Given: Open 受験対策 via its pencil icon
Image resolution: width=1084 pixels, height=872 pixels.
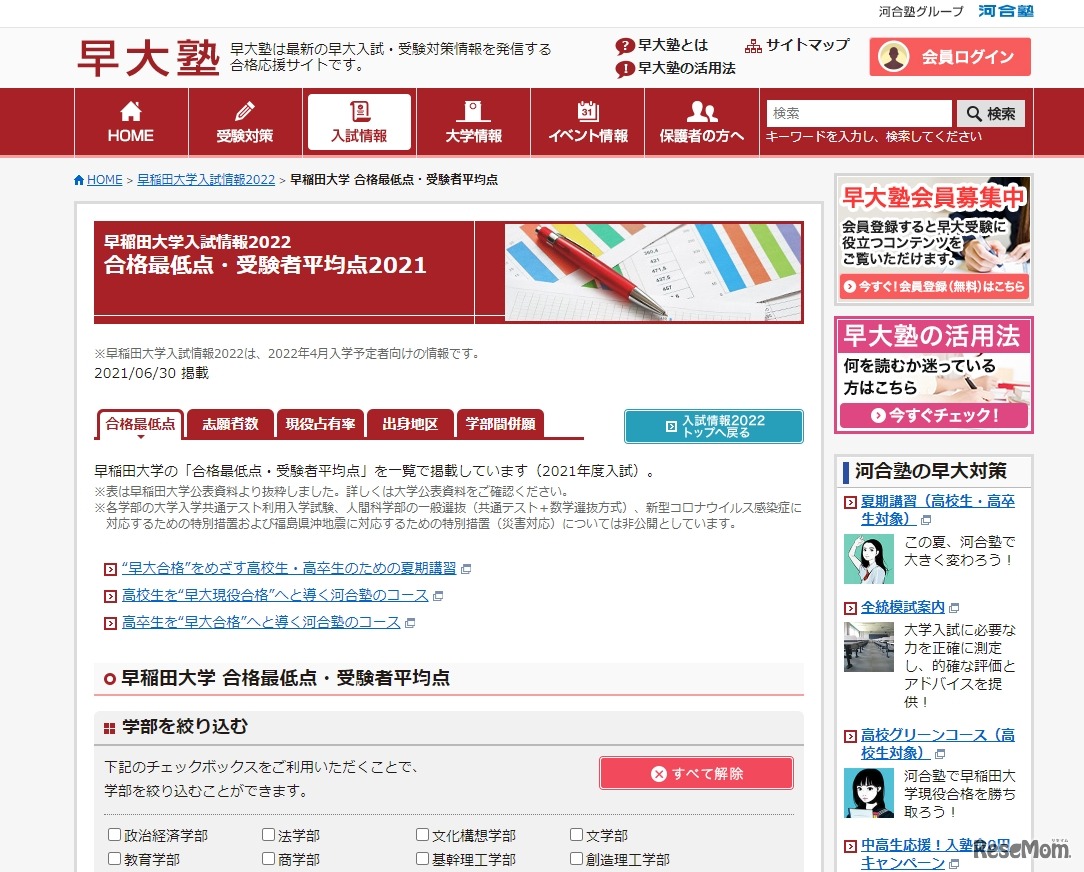Looking at the screenshot, I should click(244, 110).
